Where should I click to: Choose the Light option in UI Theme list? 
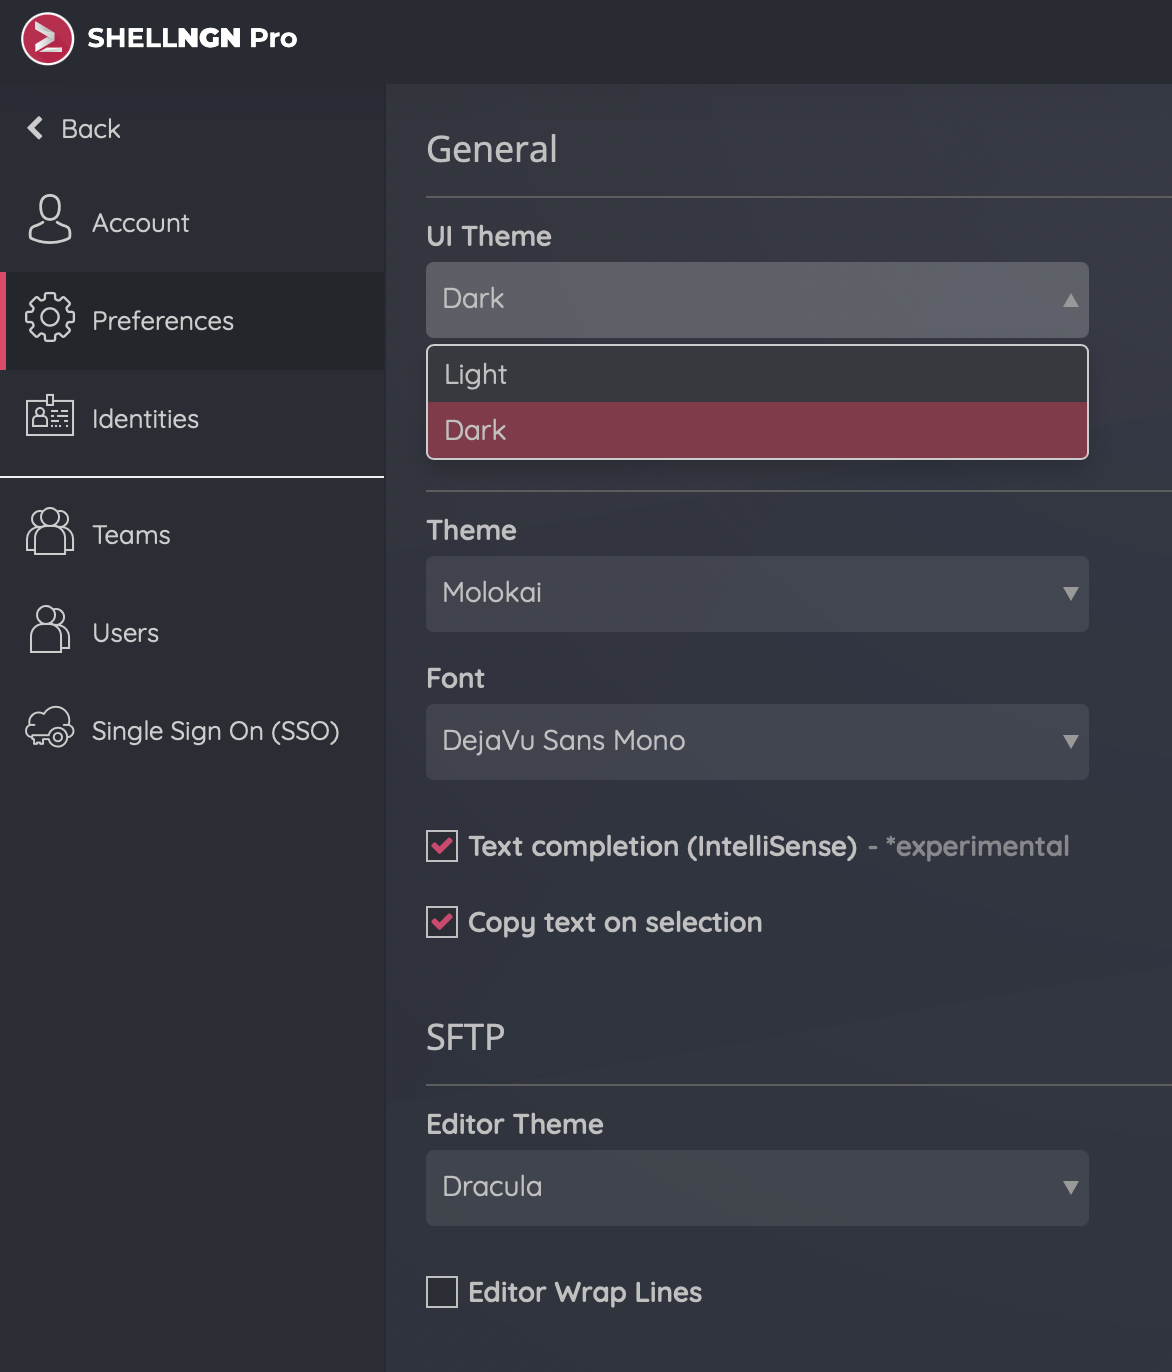click(757, 374)
